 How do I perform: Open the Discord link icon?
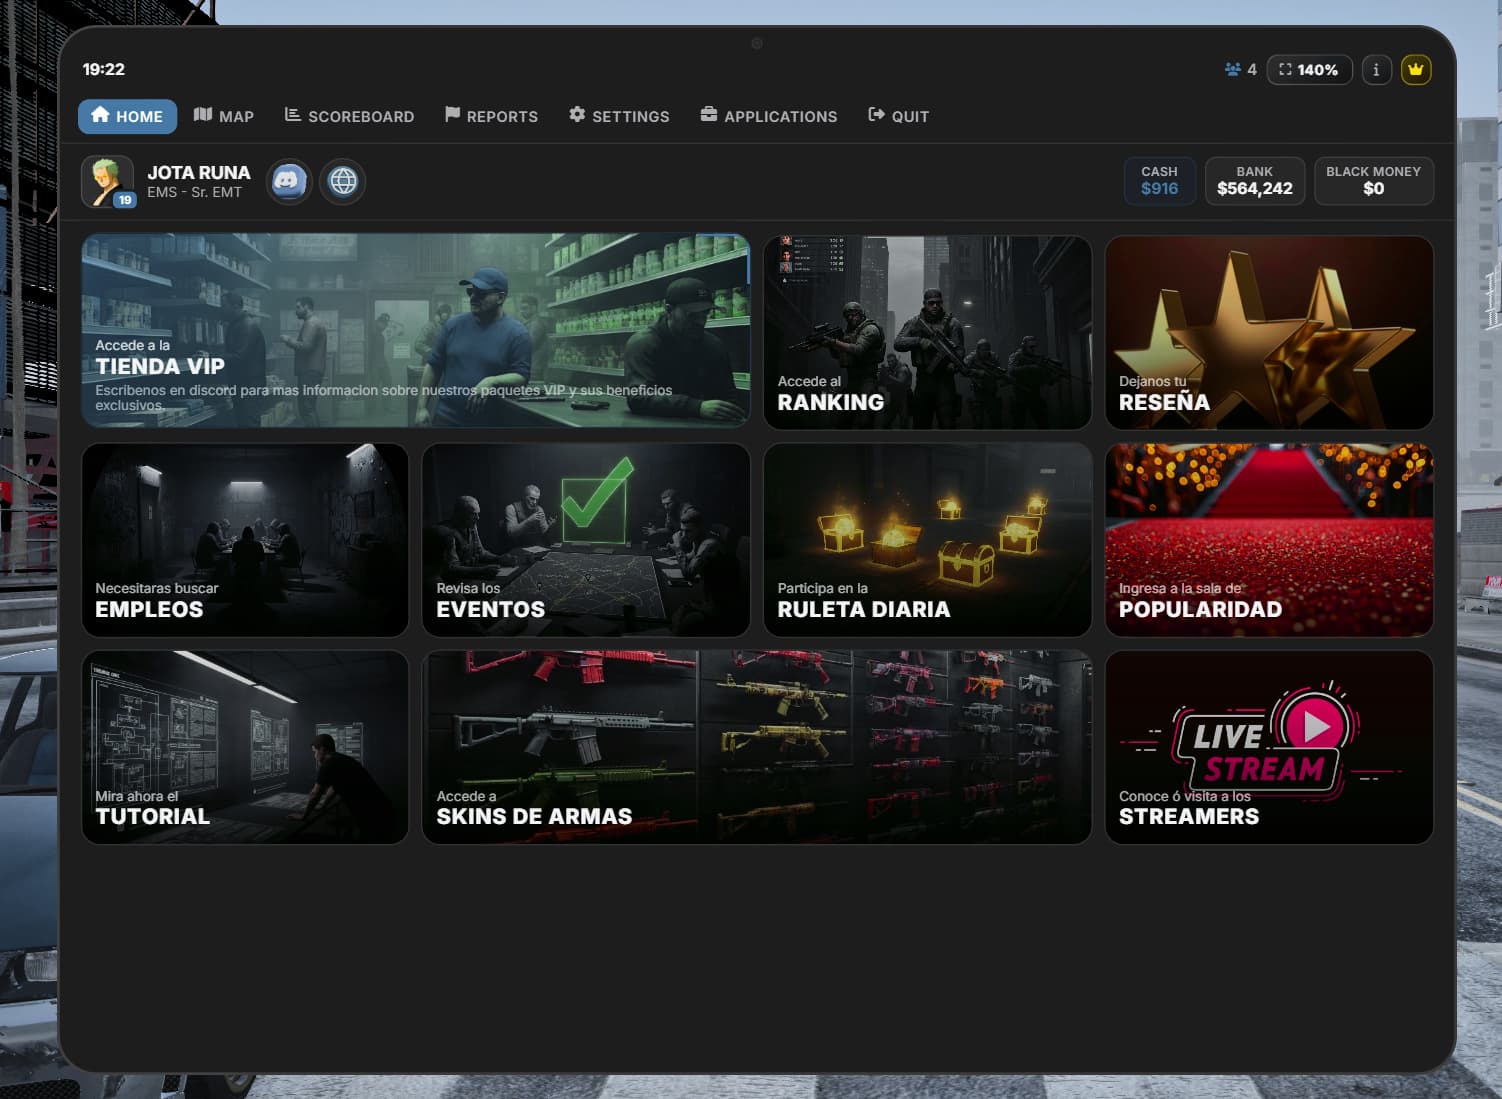point(289,182)
